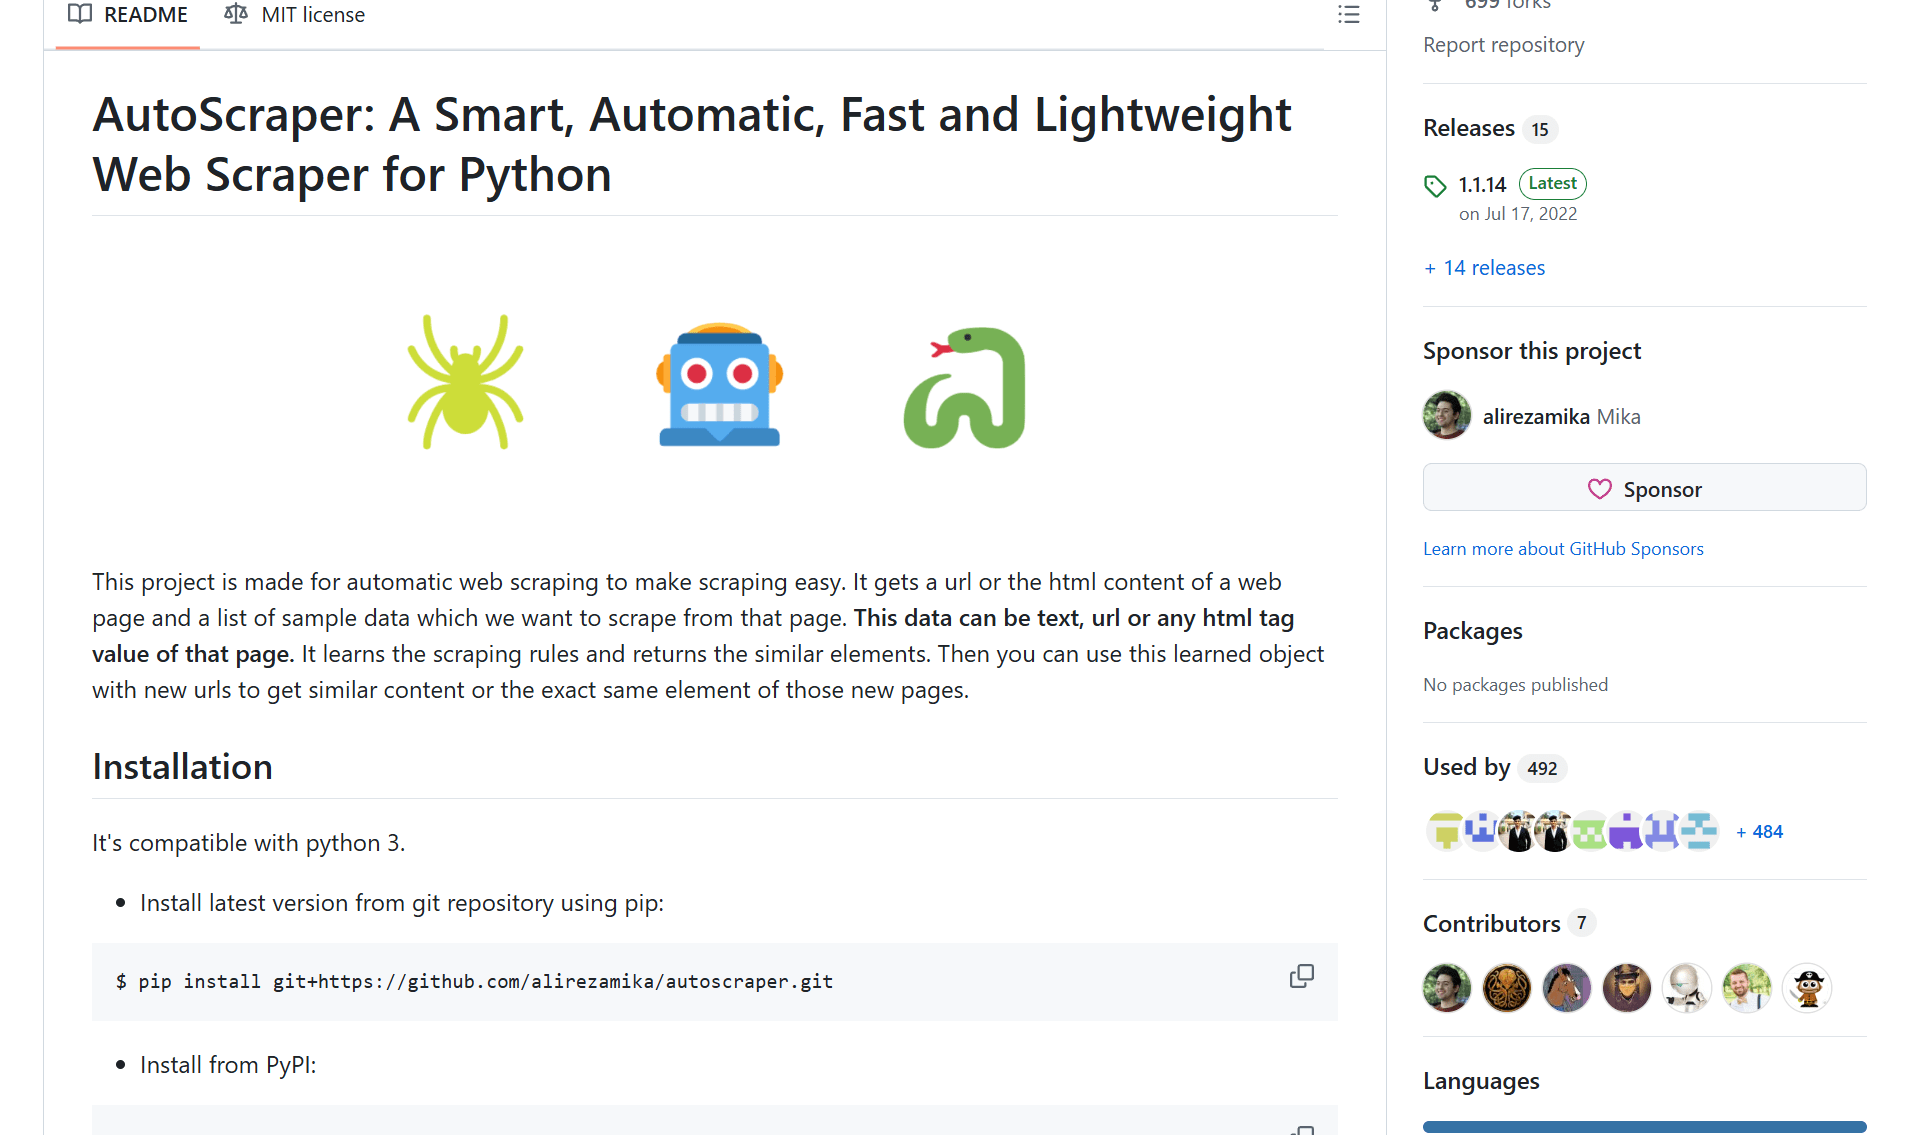This screenshot has width=1921, height=1135.
Task: Click the Languages heading
Action: [x=1481, y=1081]
